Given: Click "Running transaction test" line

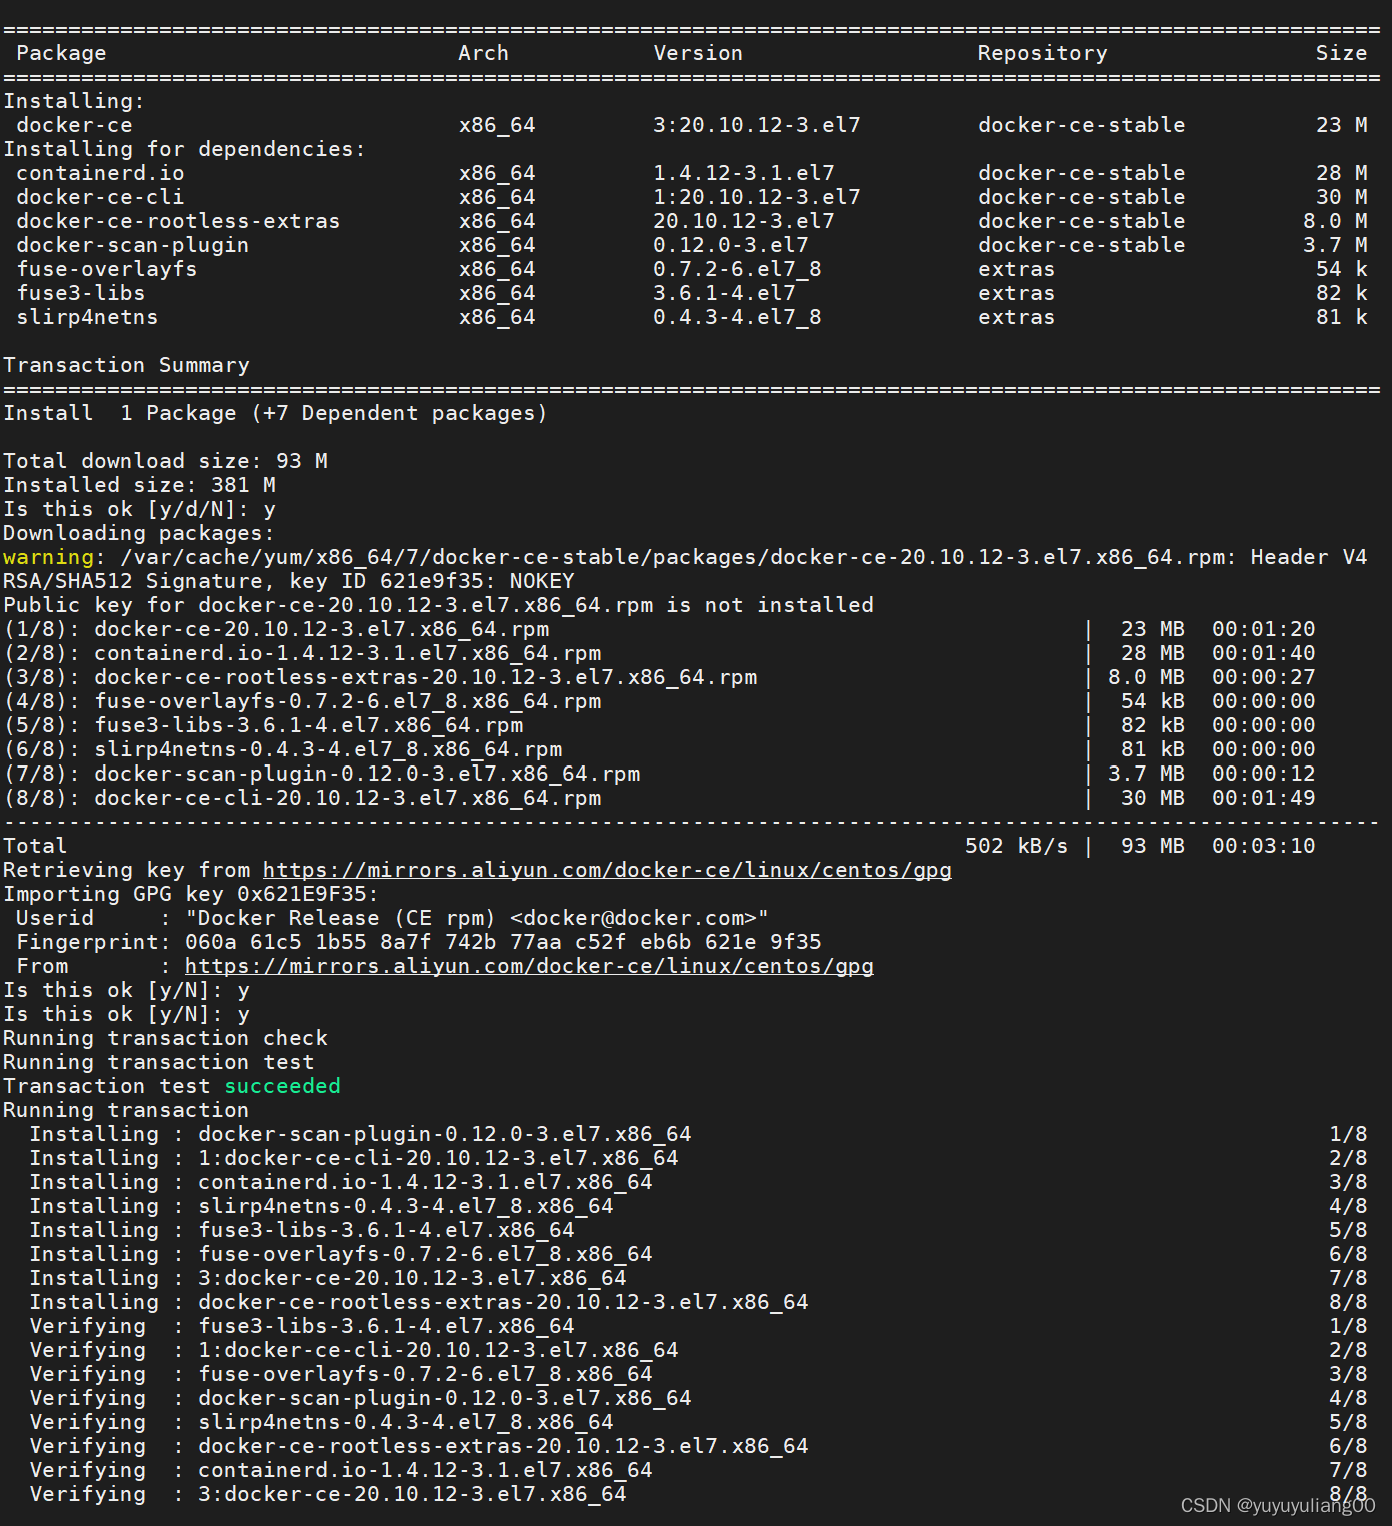Looking at the screenshot, I should click(158, 1062).
